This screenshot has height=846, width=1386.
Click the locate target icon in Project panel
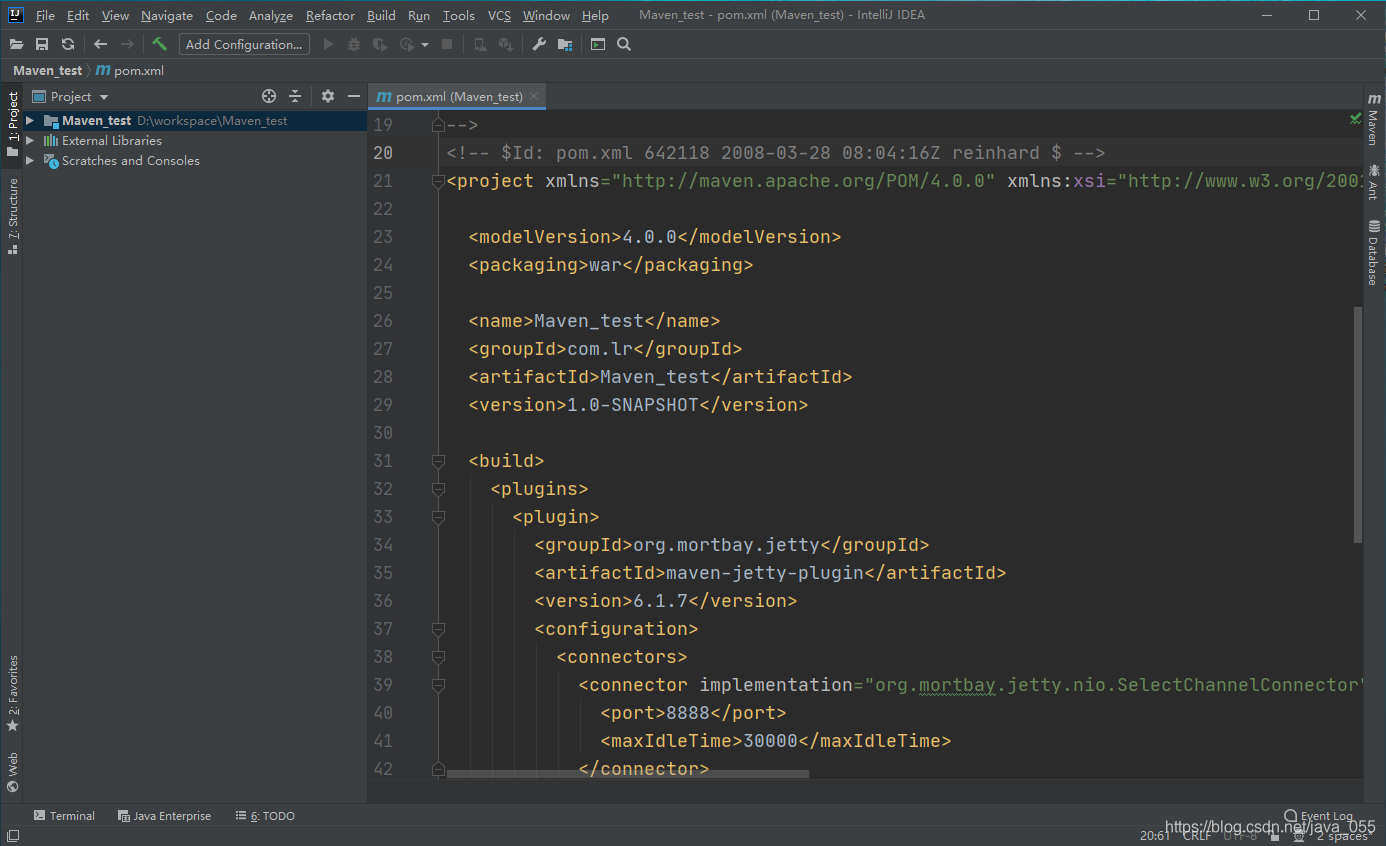click(x=269, y=96)
